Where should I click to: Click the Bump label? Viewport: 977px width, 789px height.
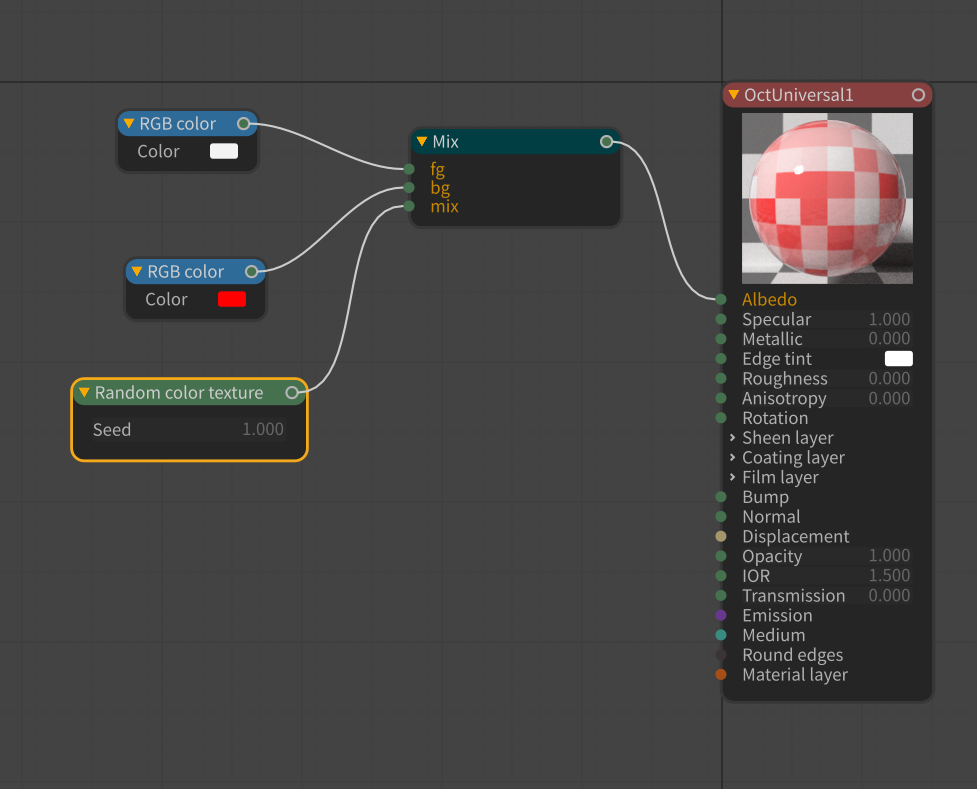765,497
